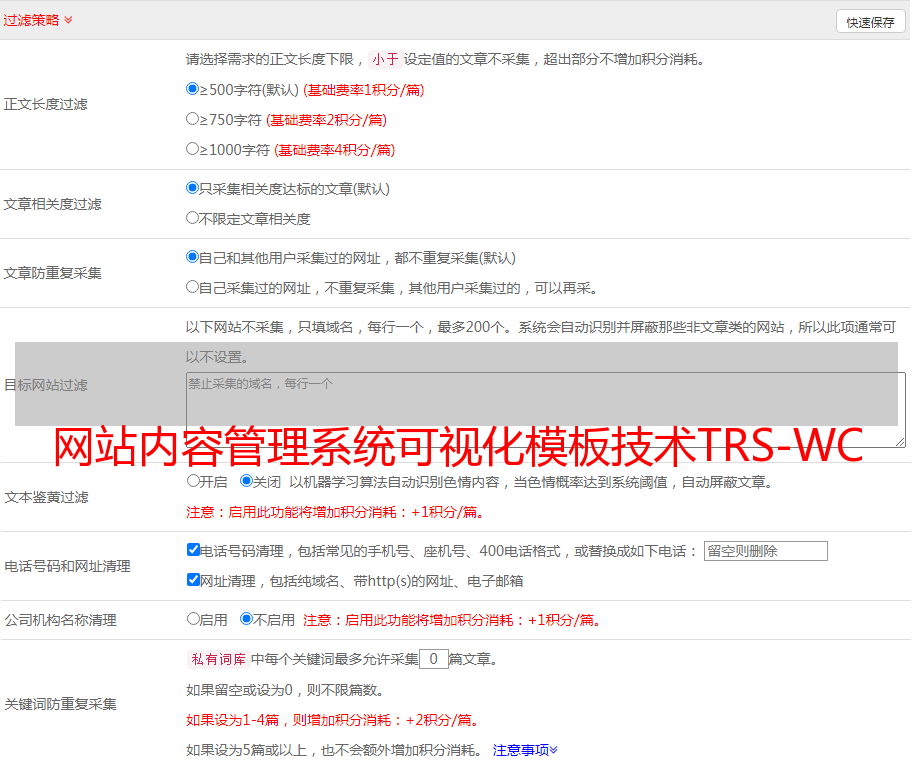Viewport: 912px width, 768px height.
Task: Select 不启用 for 公司机构名称清理
Action: tap(246, 619)
